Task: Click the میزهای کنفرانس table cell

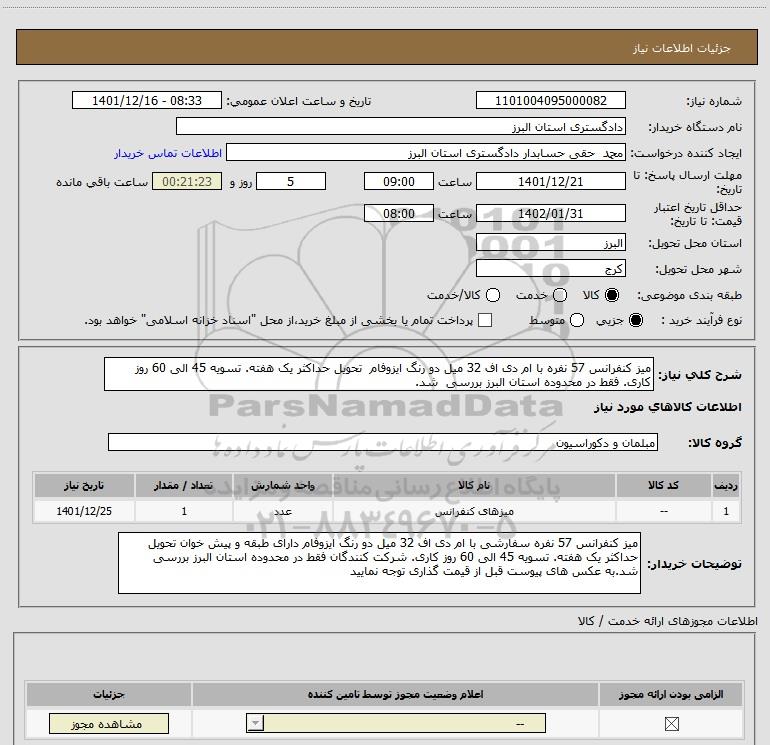Action: click(x=474, y=511)
